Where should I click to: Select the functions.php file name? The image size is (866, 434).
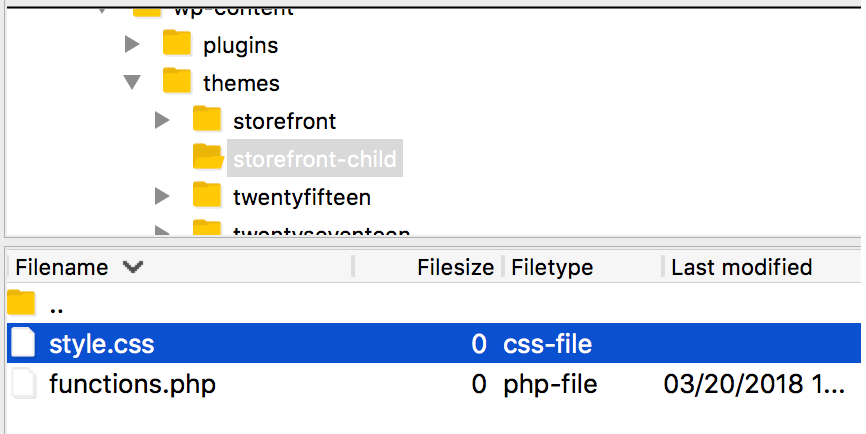tap(132, 383)
